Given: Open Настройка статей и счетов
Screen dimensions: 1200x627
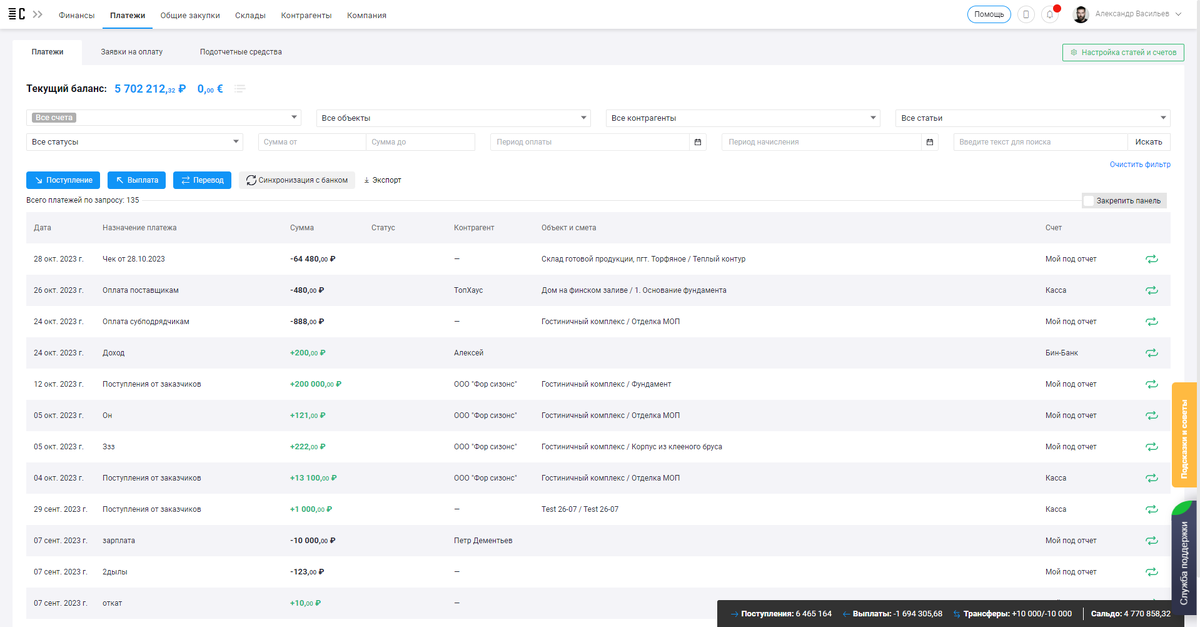Looking at the screenshot, I should (1123, 52).
